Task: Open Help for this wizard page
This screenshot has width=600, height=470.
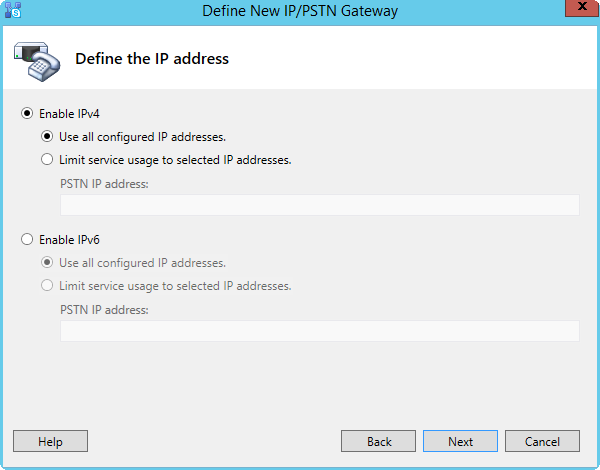Action: (51, 441)
